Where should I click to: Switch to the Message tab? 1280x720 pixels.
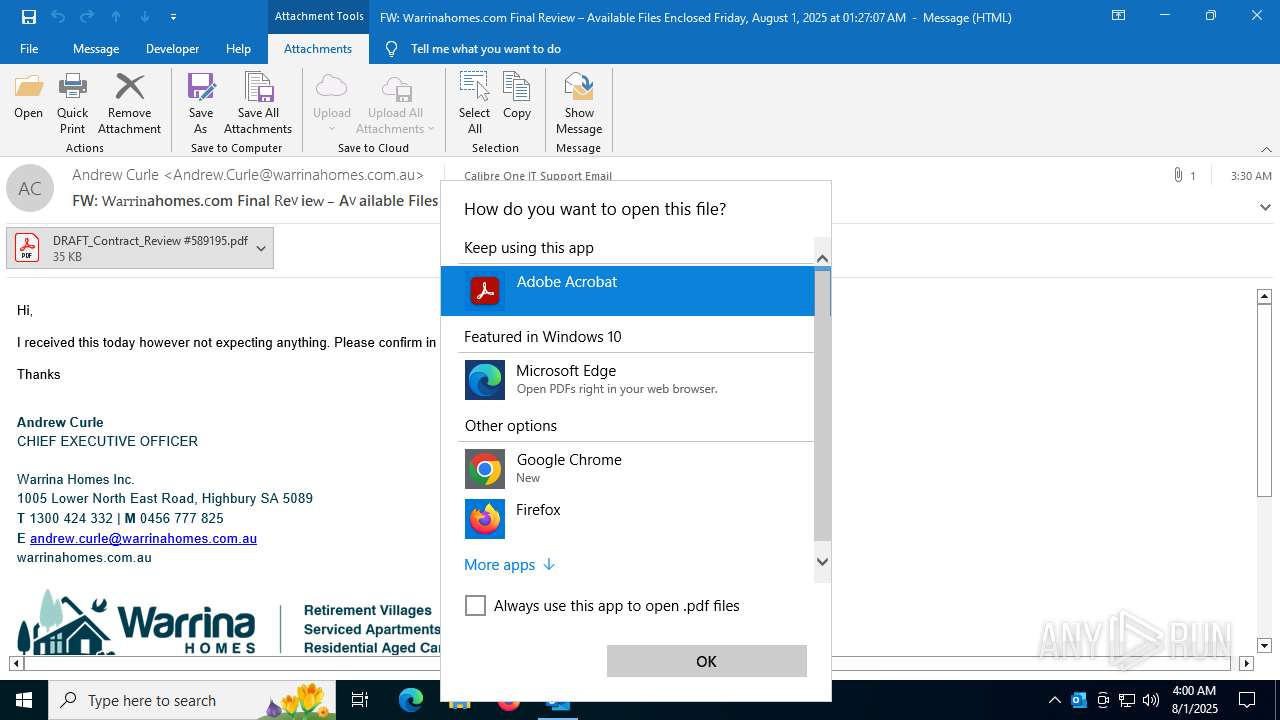[96, 49]
